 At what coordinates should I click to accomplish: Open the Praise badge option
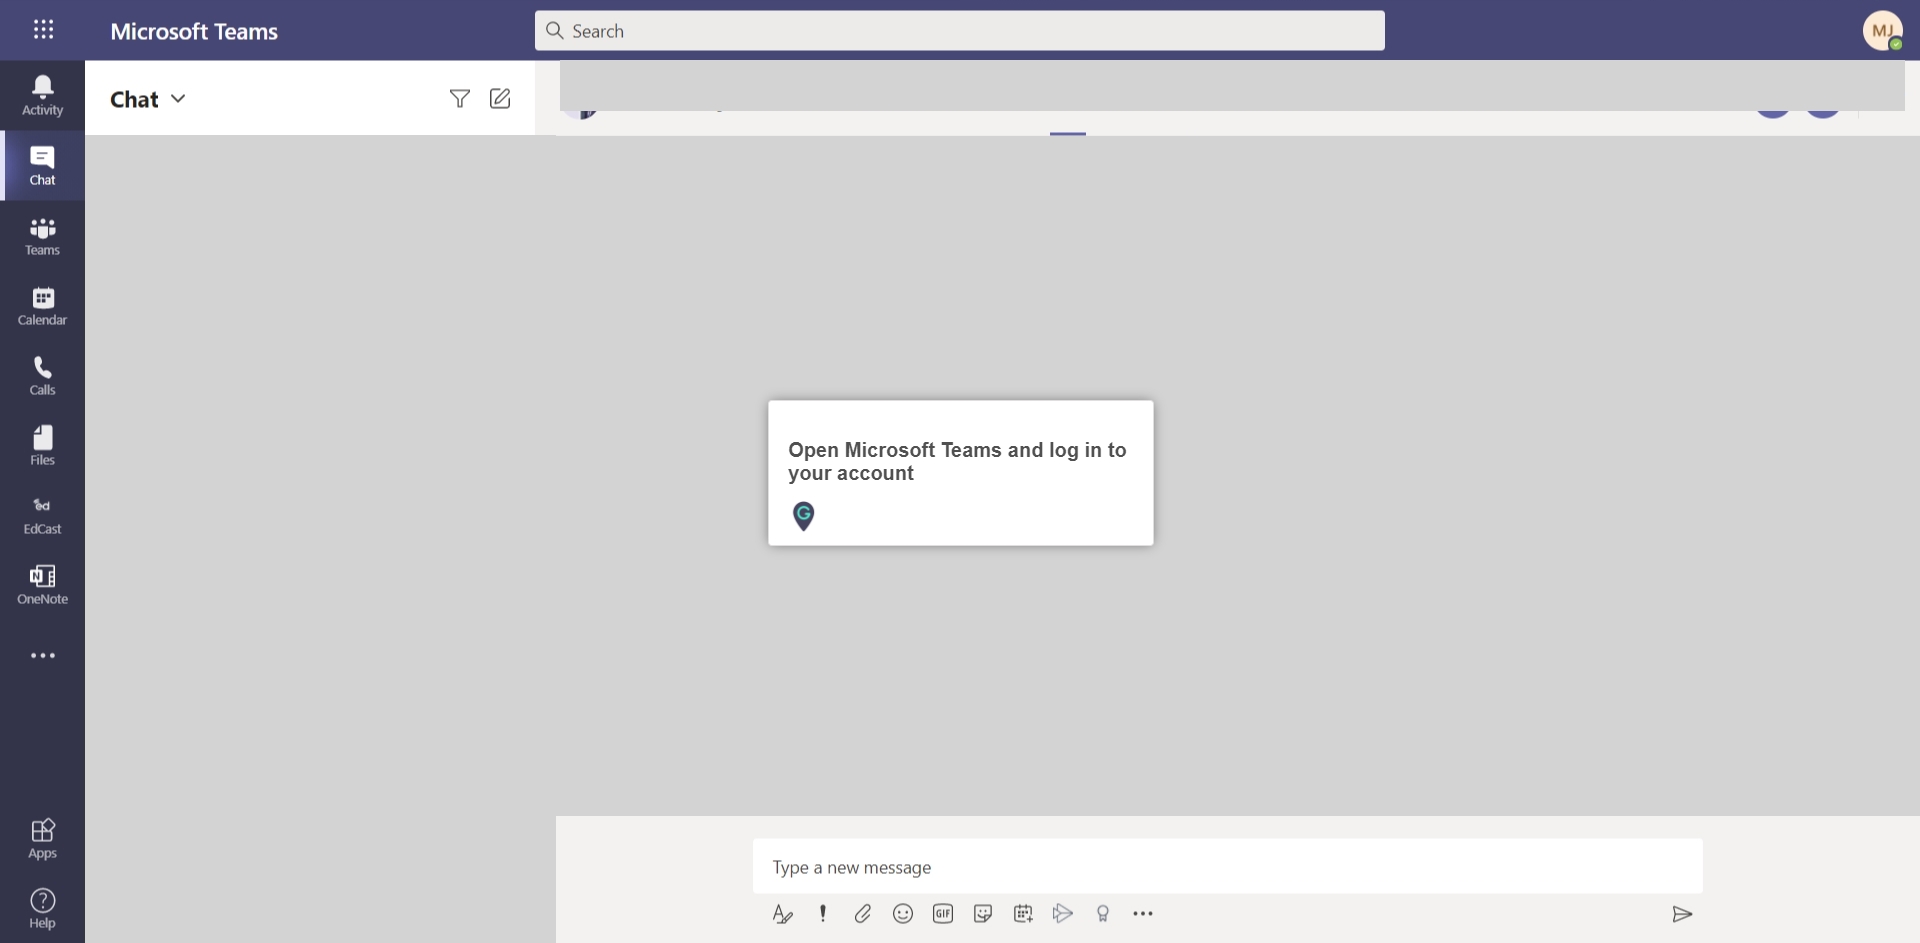click(1102, 913)
